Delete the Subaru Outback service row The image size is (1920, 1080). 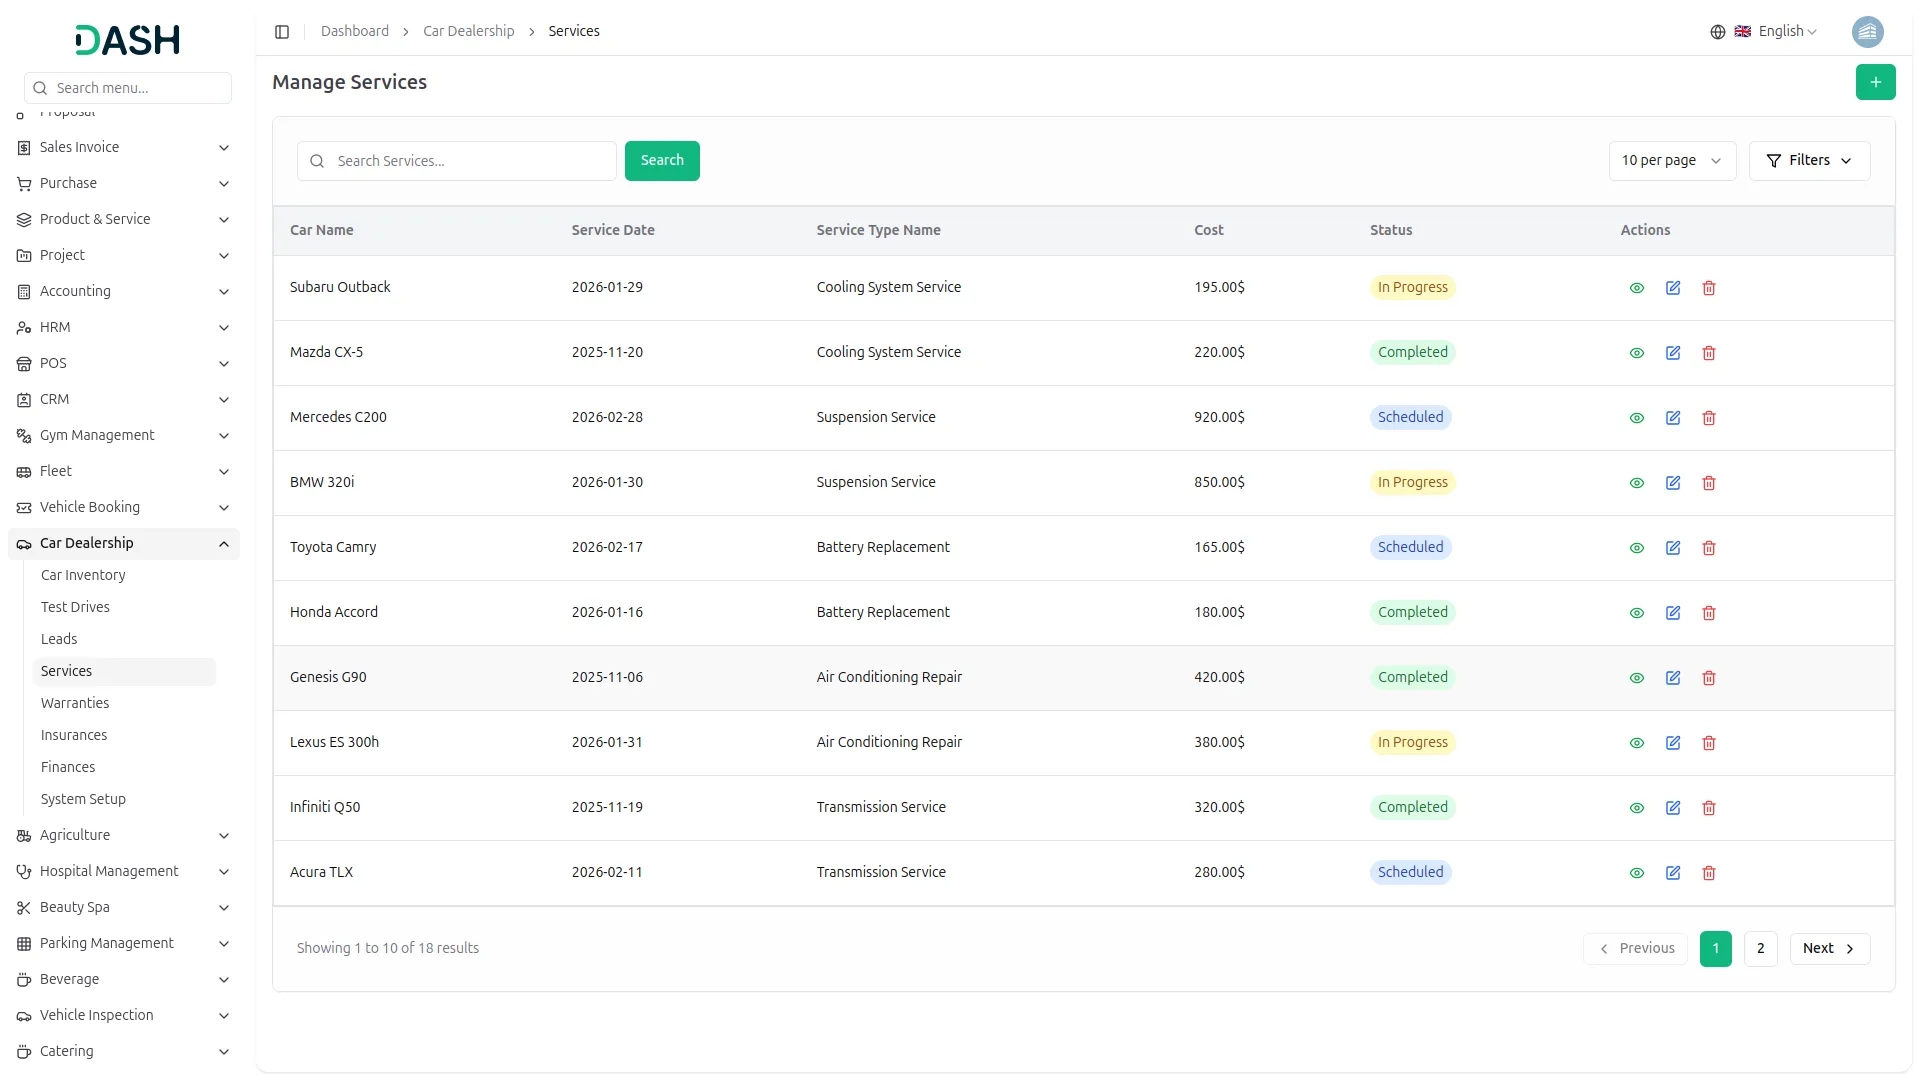pyautogui.click(x=1708, y=288)
